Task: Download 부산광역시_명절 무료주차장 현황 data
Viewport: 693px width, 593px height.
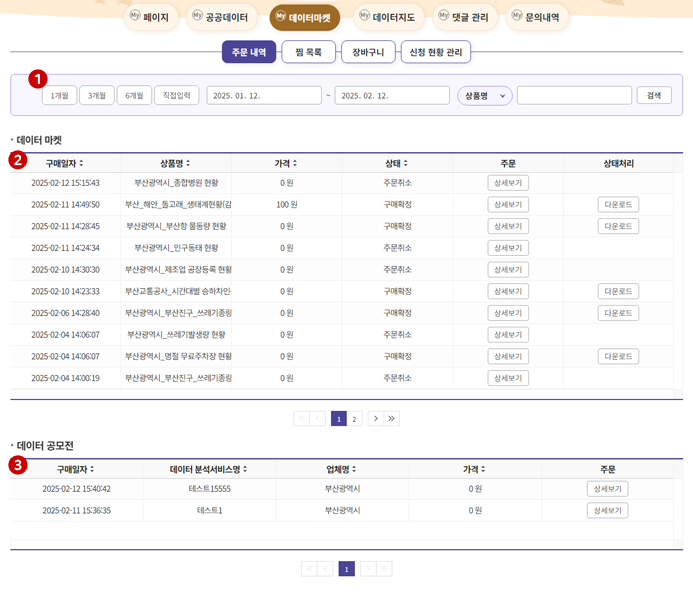Action: coord(618,357)
